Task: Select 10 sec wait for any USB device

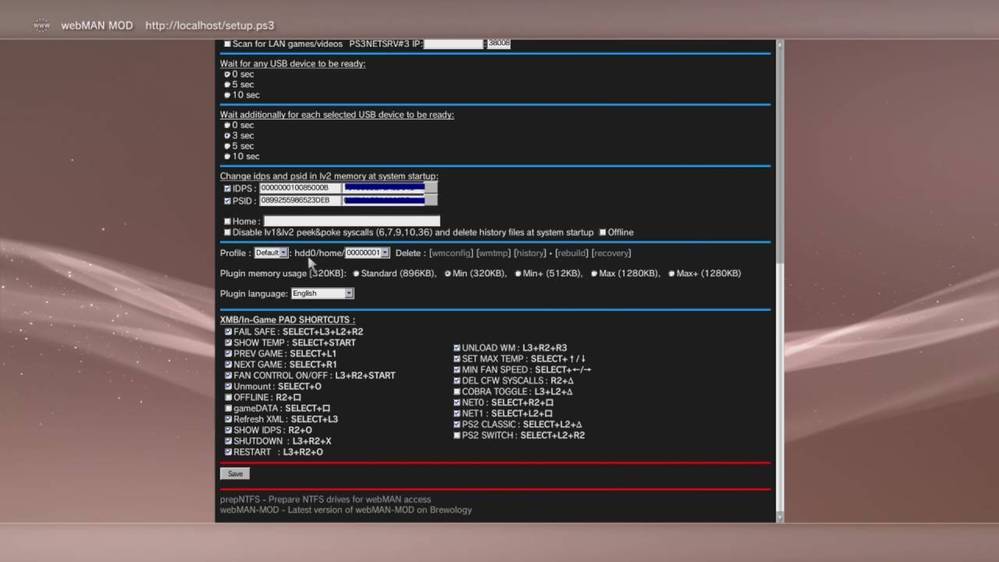Action: point(227,95)
